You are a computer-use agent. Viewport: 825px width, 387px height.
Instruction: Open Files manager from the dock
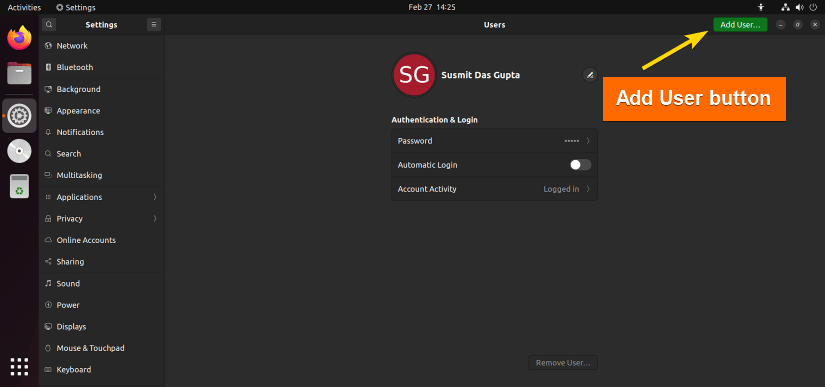[x=19, y=73]
